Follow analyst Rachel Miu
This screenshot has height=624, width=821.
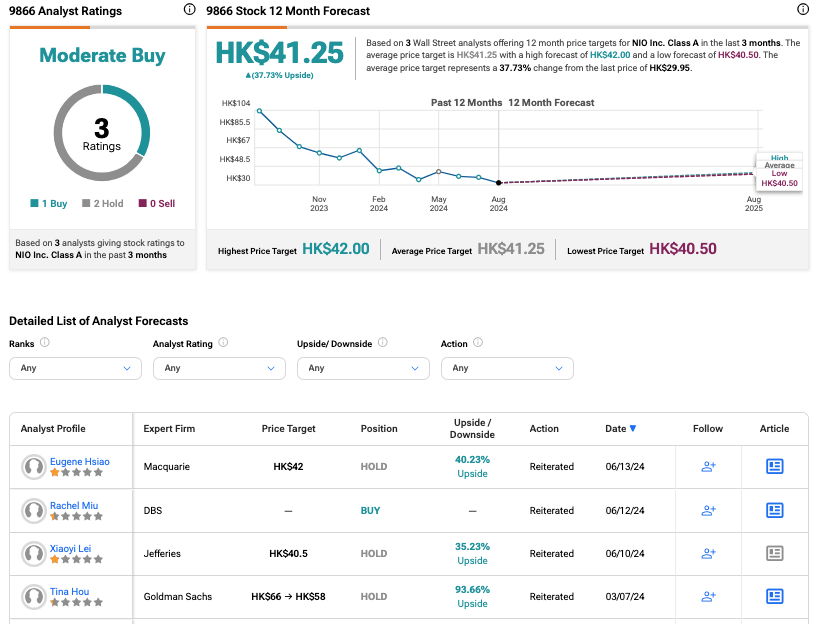pos(708,510)
